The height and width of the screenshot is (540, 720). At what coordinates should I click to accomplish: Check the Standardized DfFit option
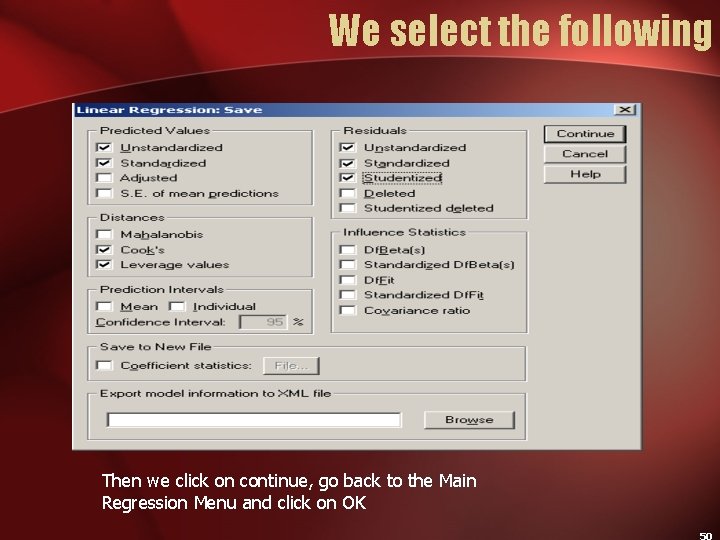348,295
